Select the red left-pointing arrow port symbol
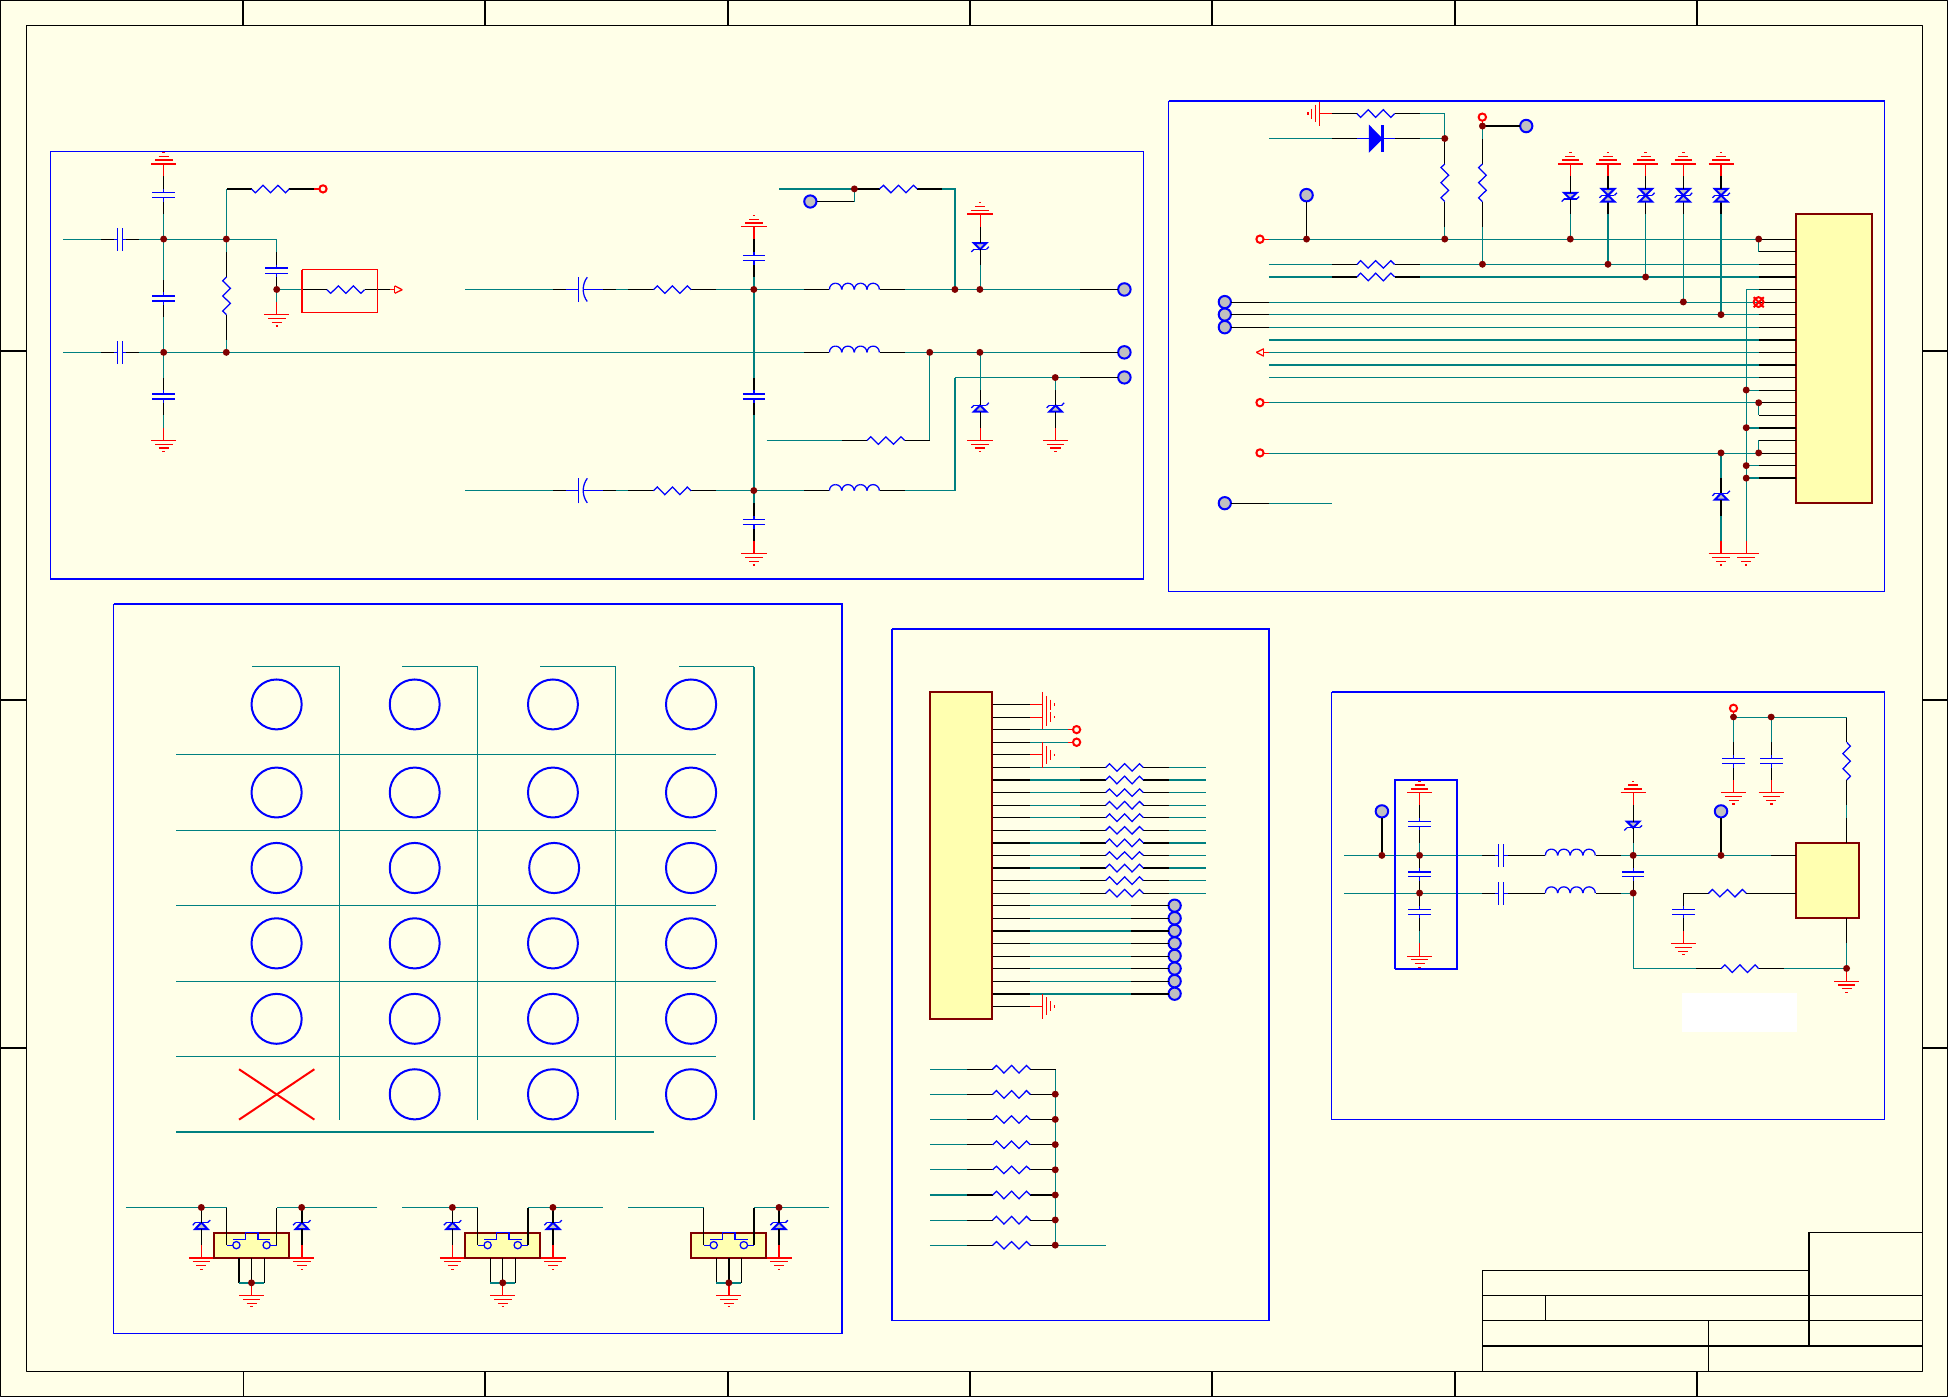 click(x=1260, y=352)
